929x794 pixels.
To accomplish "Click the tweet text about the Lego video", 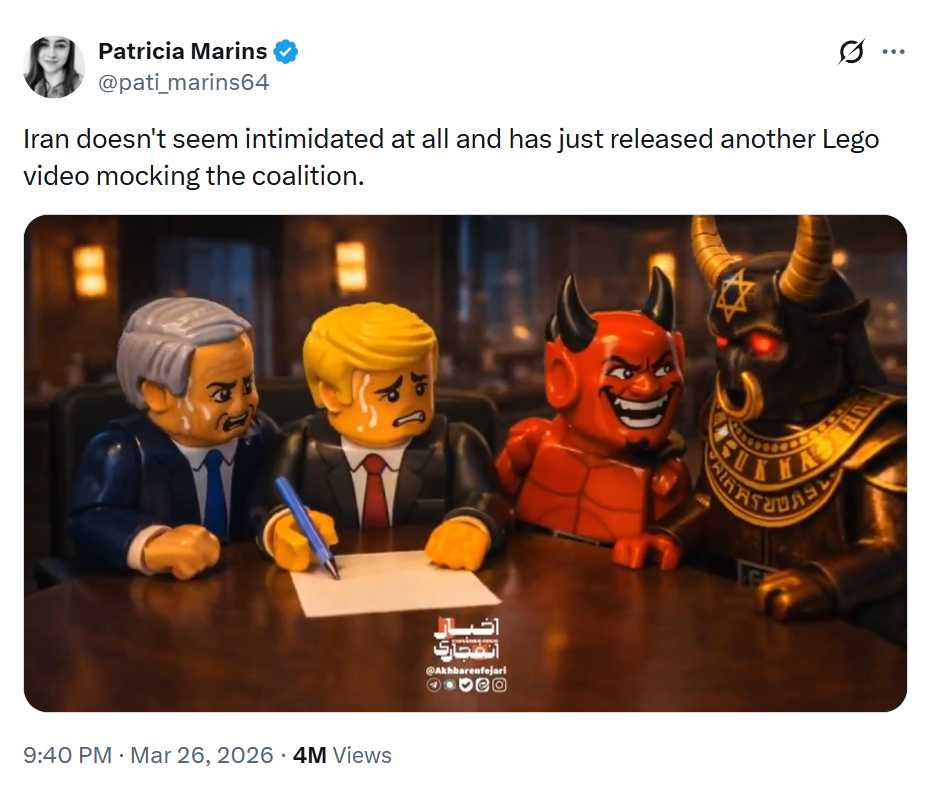I will (x=451, y=158).
